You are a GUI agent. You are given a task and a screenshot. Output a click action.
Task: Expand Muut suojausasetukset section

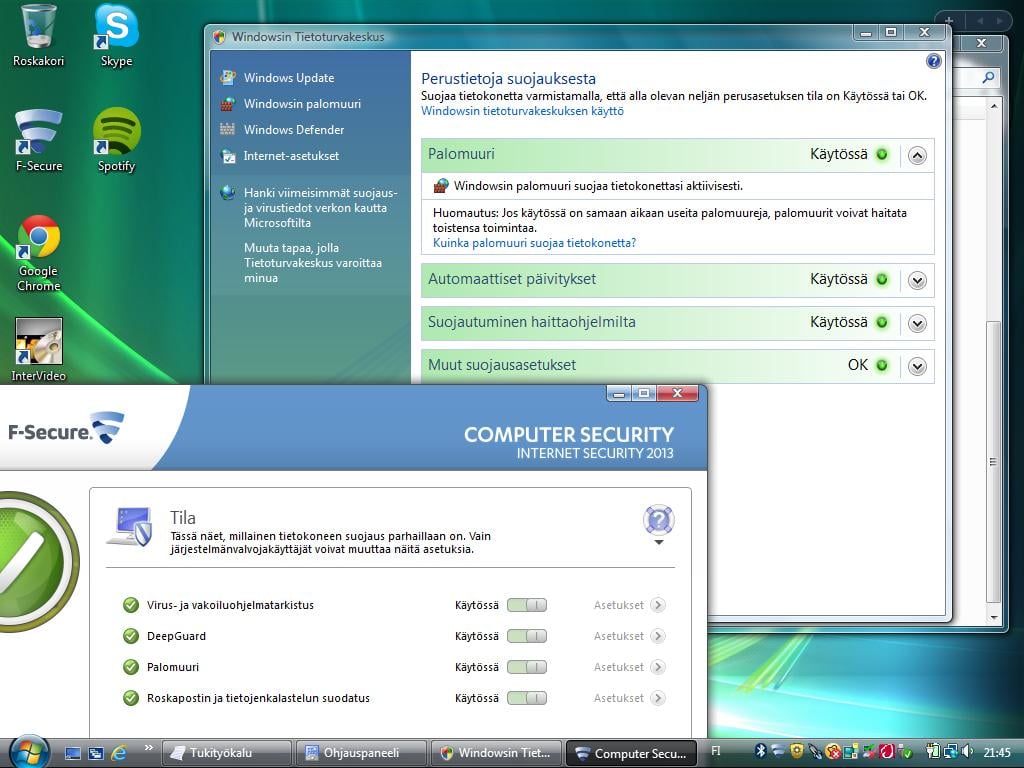[917, 366]
